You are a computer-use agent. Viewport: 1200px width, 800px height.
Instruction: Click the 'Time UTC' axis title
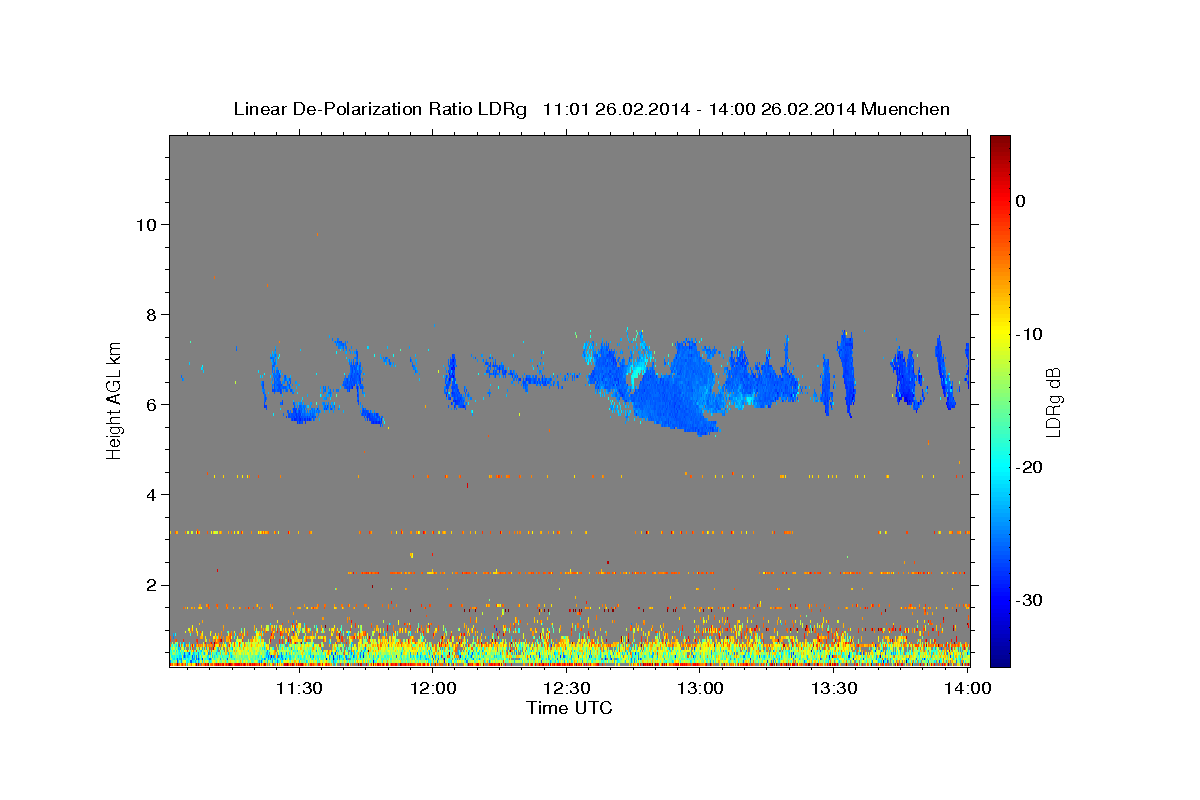(569, 708)
